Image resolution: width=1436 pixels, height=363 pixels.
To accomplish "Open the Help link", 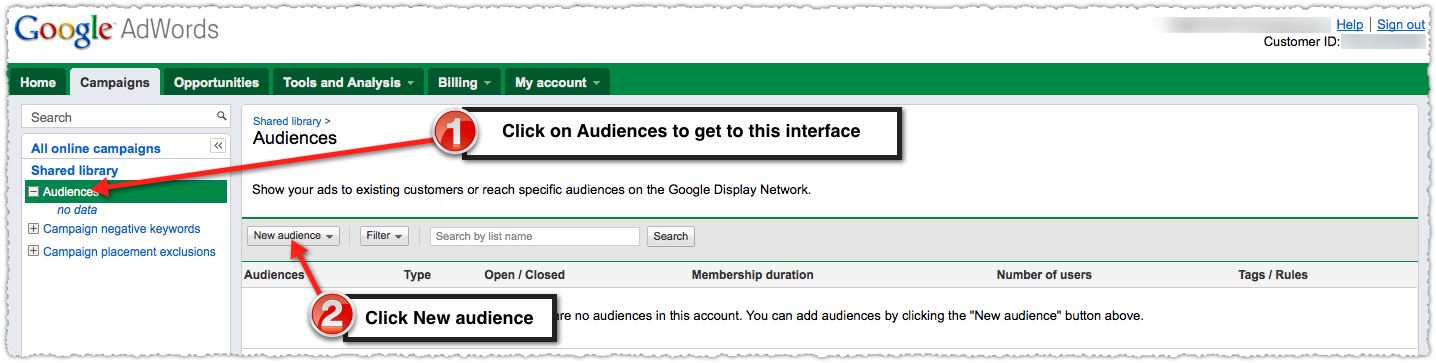I will (1350, 24).
